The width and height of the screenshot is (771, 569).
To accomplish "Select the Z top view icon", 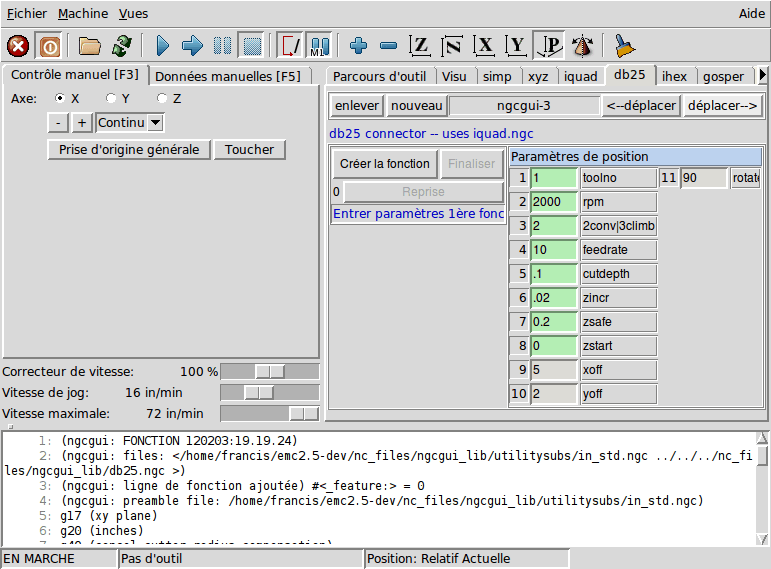I will (x=421, y=46).
